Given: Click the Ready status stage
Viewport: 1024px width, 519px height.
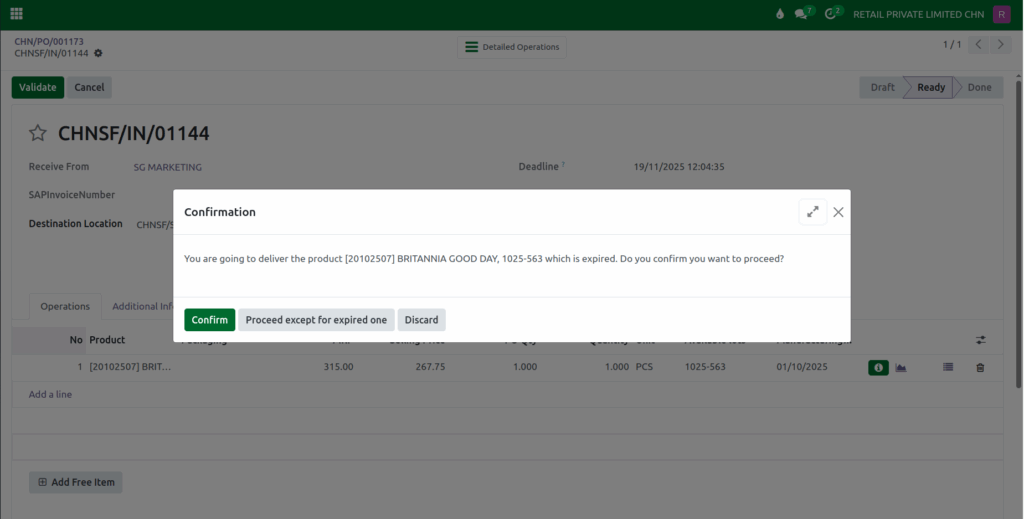Looking at the screenshot, I should point(931,87).
